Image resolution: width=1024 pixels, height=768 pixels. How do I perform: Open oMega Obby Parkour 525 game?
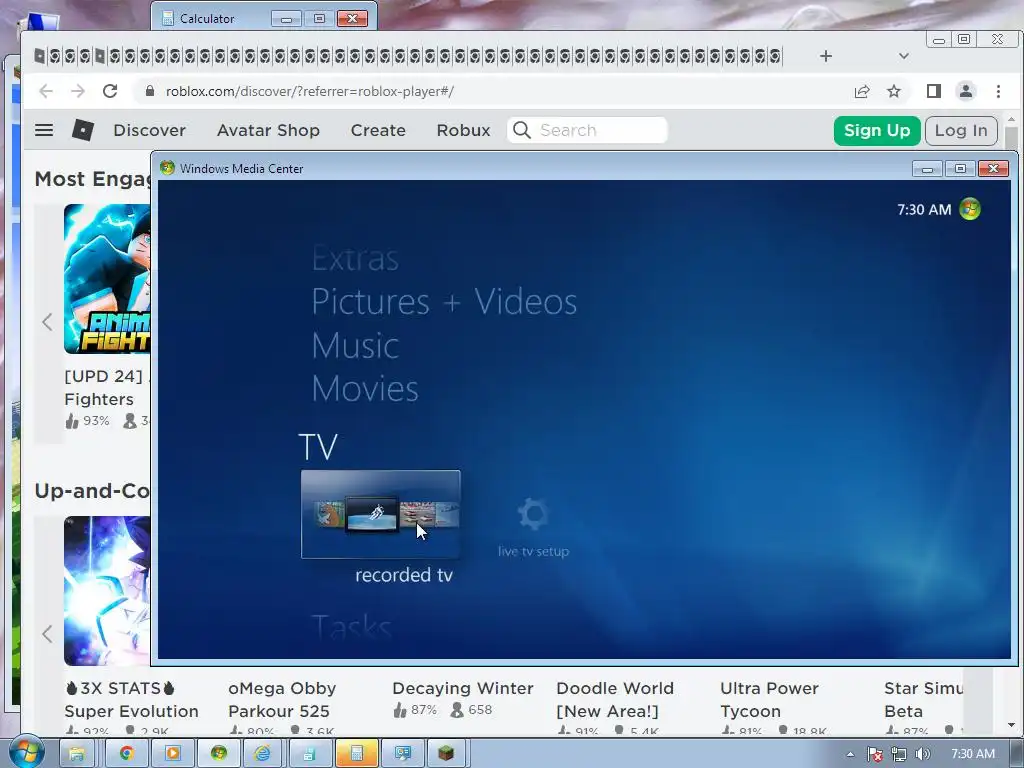282,699
